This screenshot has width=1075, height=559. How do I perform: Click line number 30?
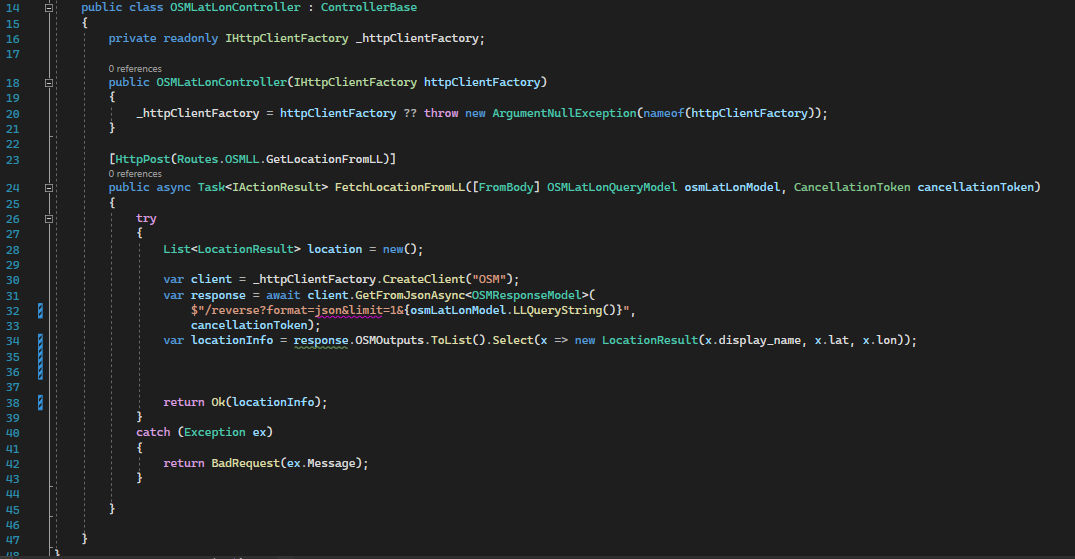[x=12, y=280]
